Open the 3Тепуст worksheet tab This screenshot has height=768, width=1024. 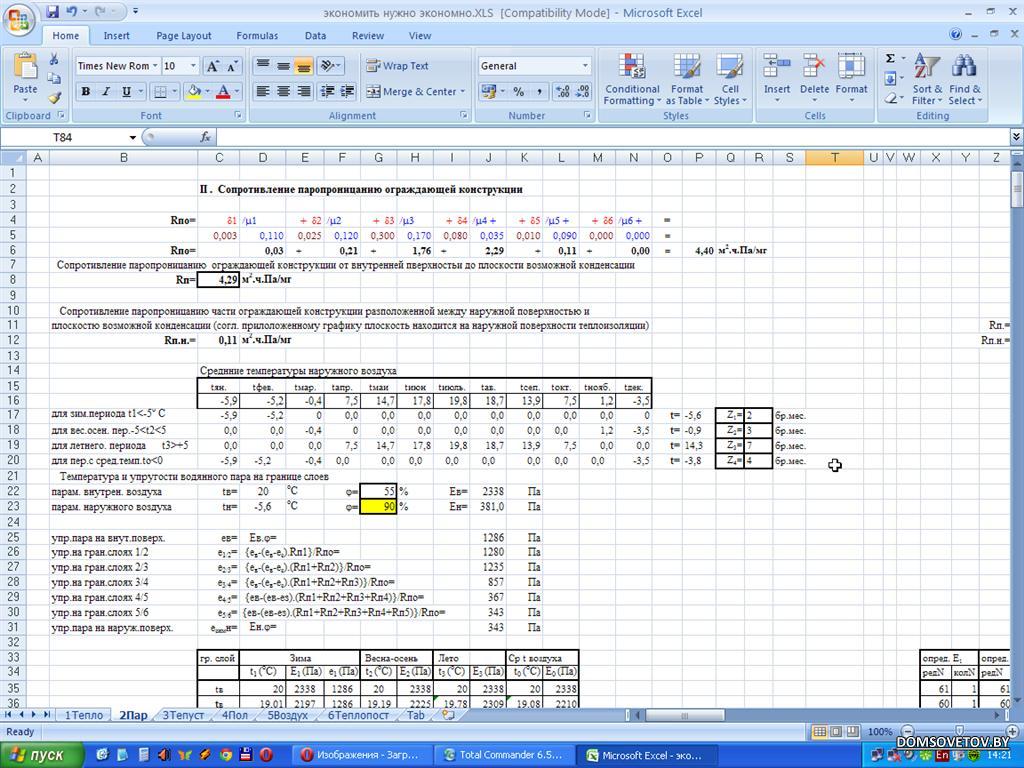pos(183,715)
